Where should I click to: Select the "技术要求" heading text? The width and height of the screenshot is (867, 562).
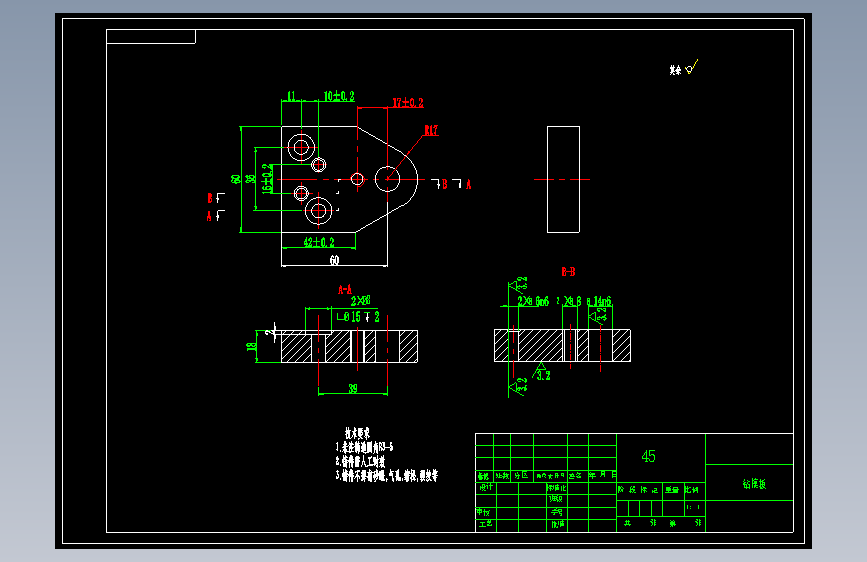point(357,433)
